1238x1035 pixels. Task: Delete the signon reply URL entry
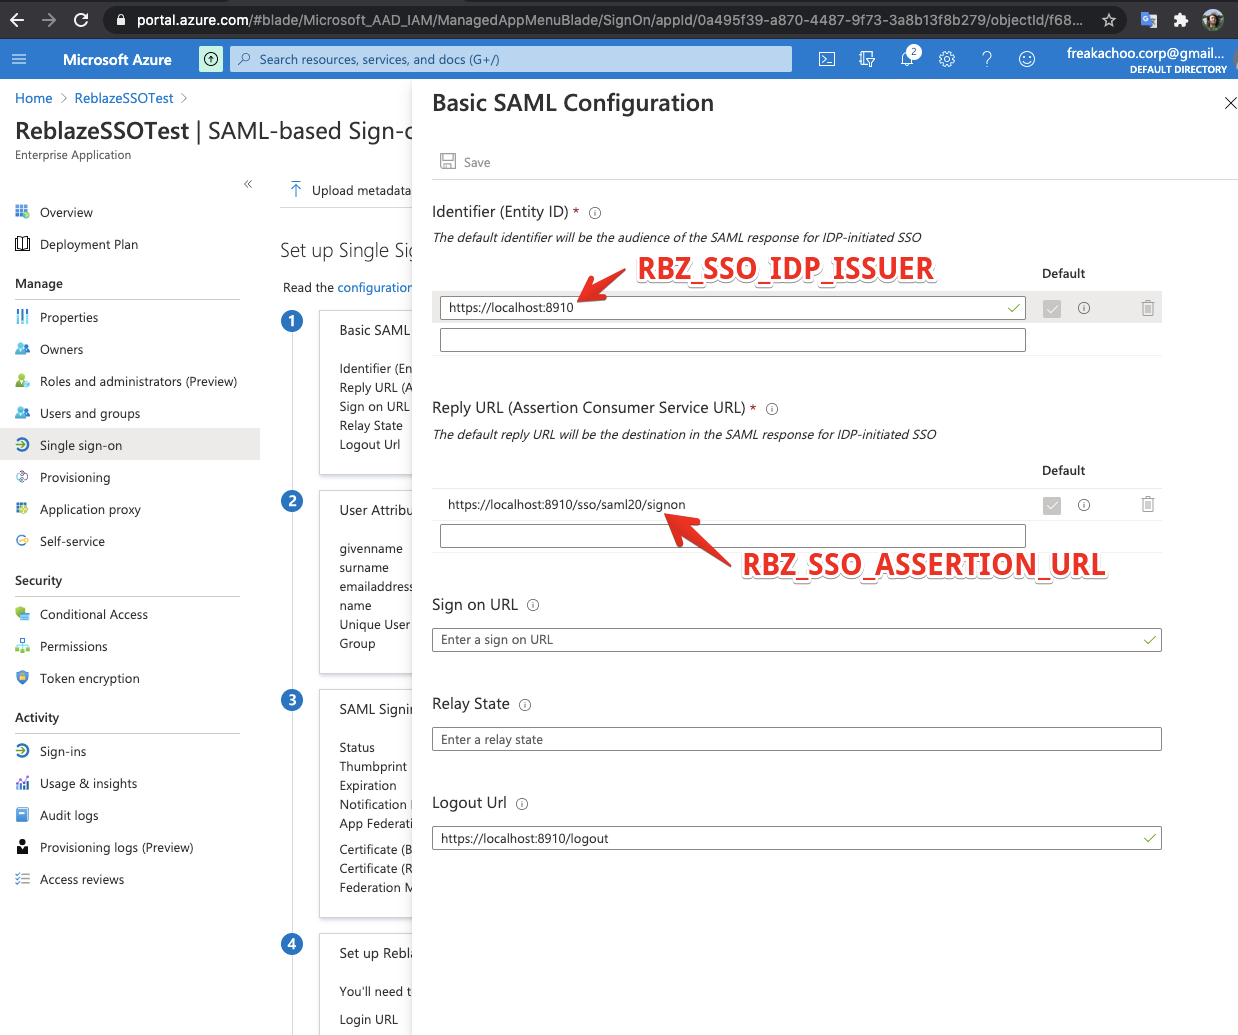tap(1148, 505)
